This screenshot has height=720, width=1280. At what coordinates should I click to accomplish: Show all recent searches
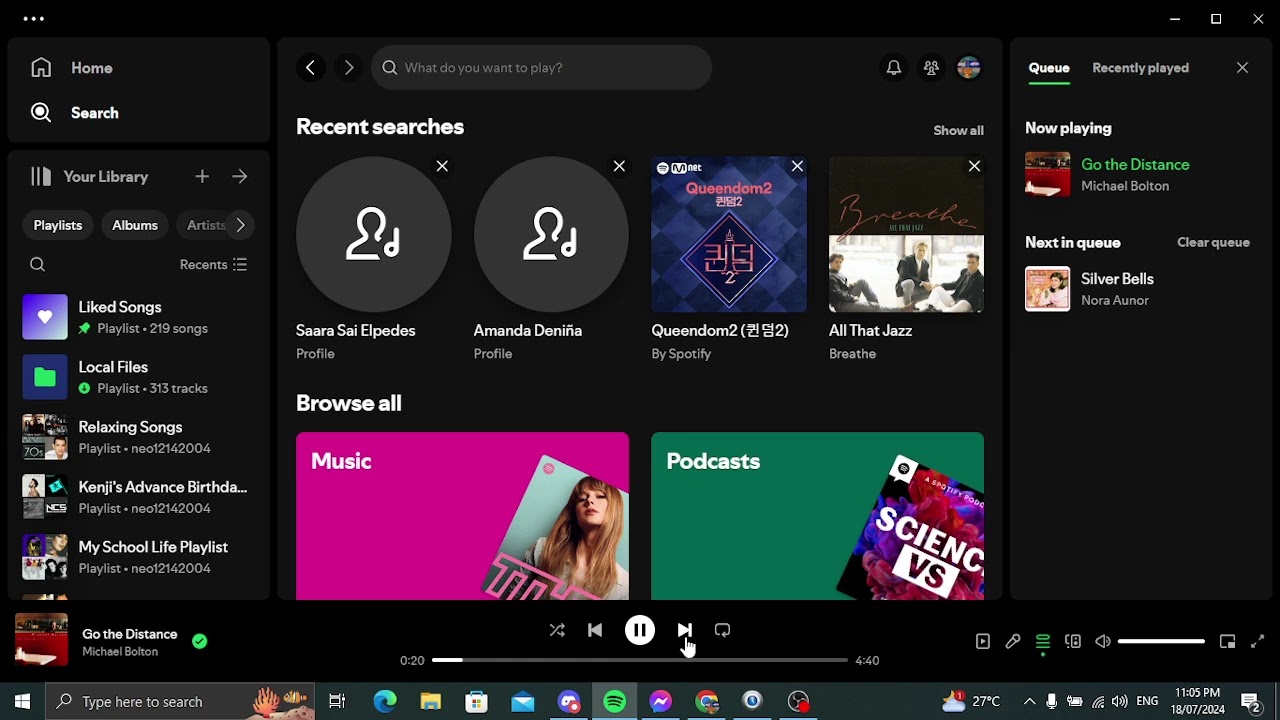click(958, 131)
